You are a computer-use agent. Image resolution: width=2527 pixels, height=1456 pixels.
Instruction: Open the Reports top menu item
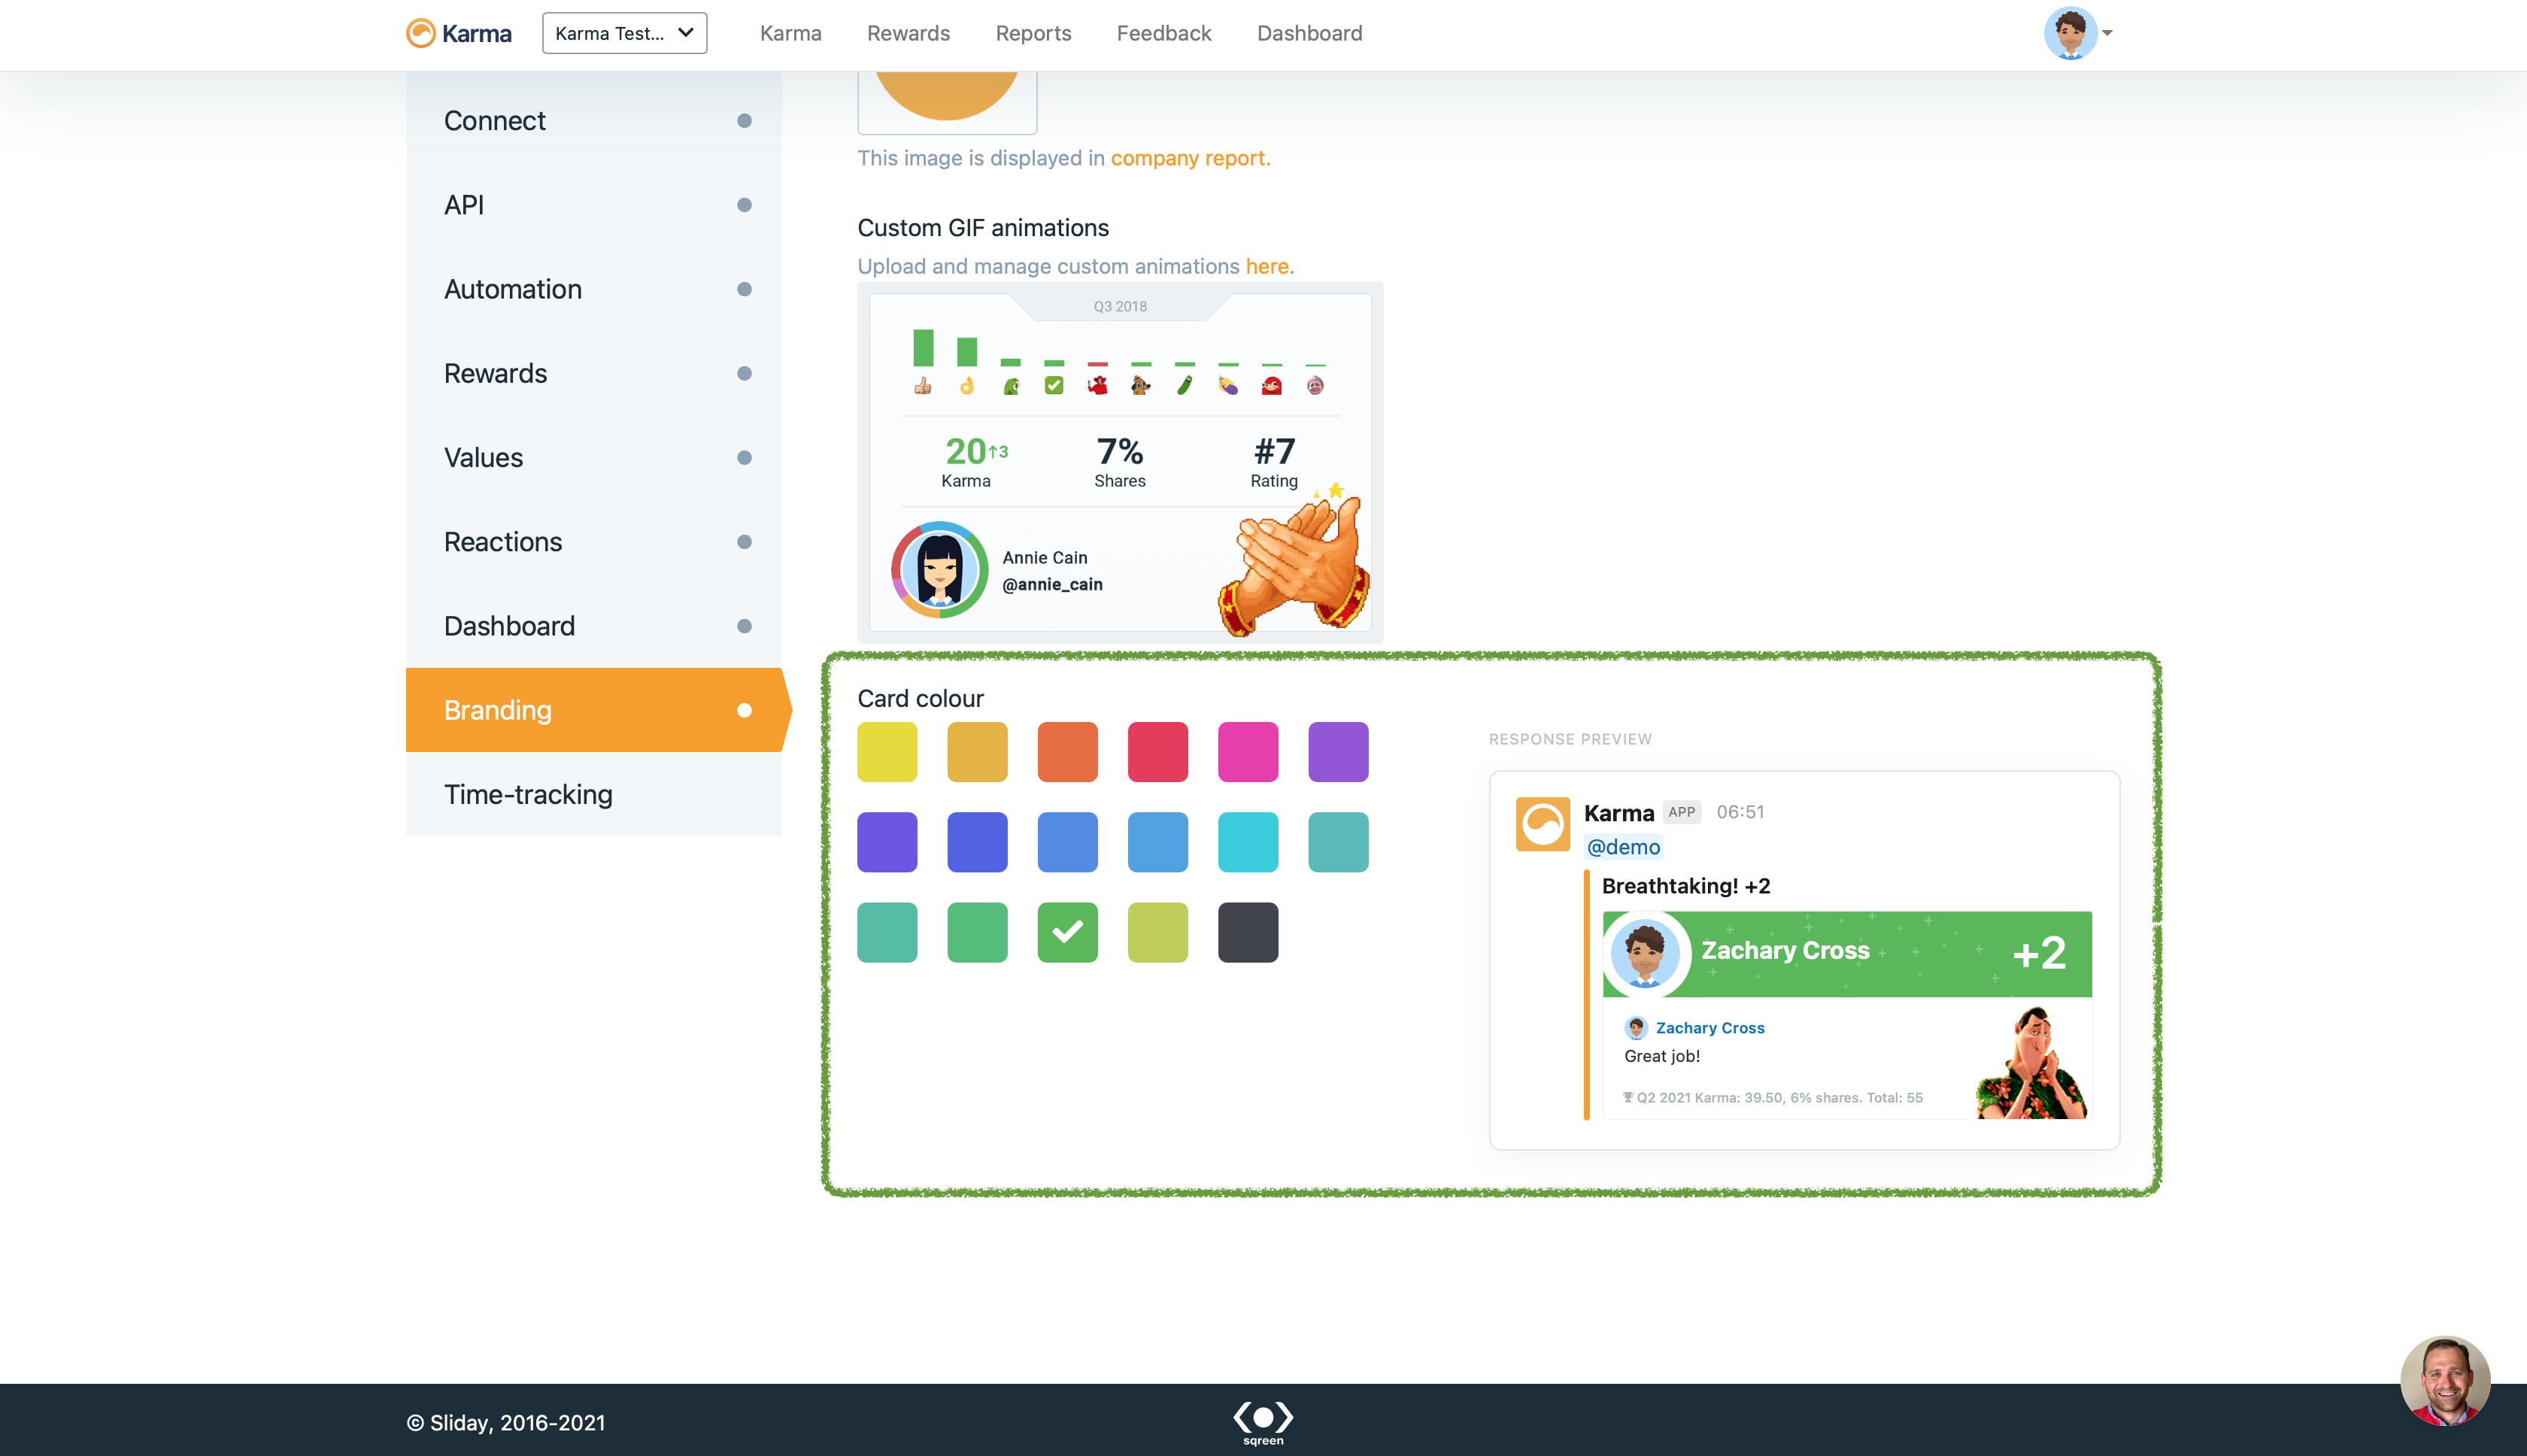(x=1033, y=33)
